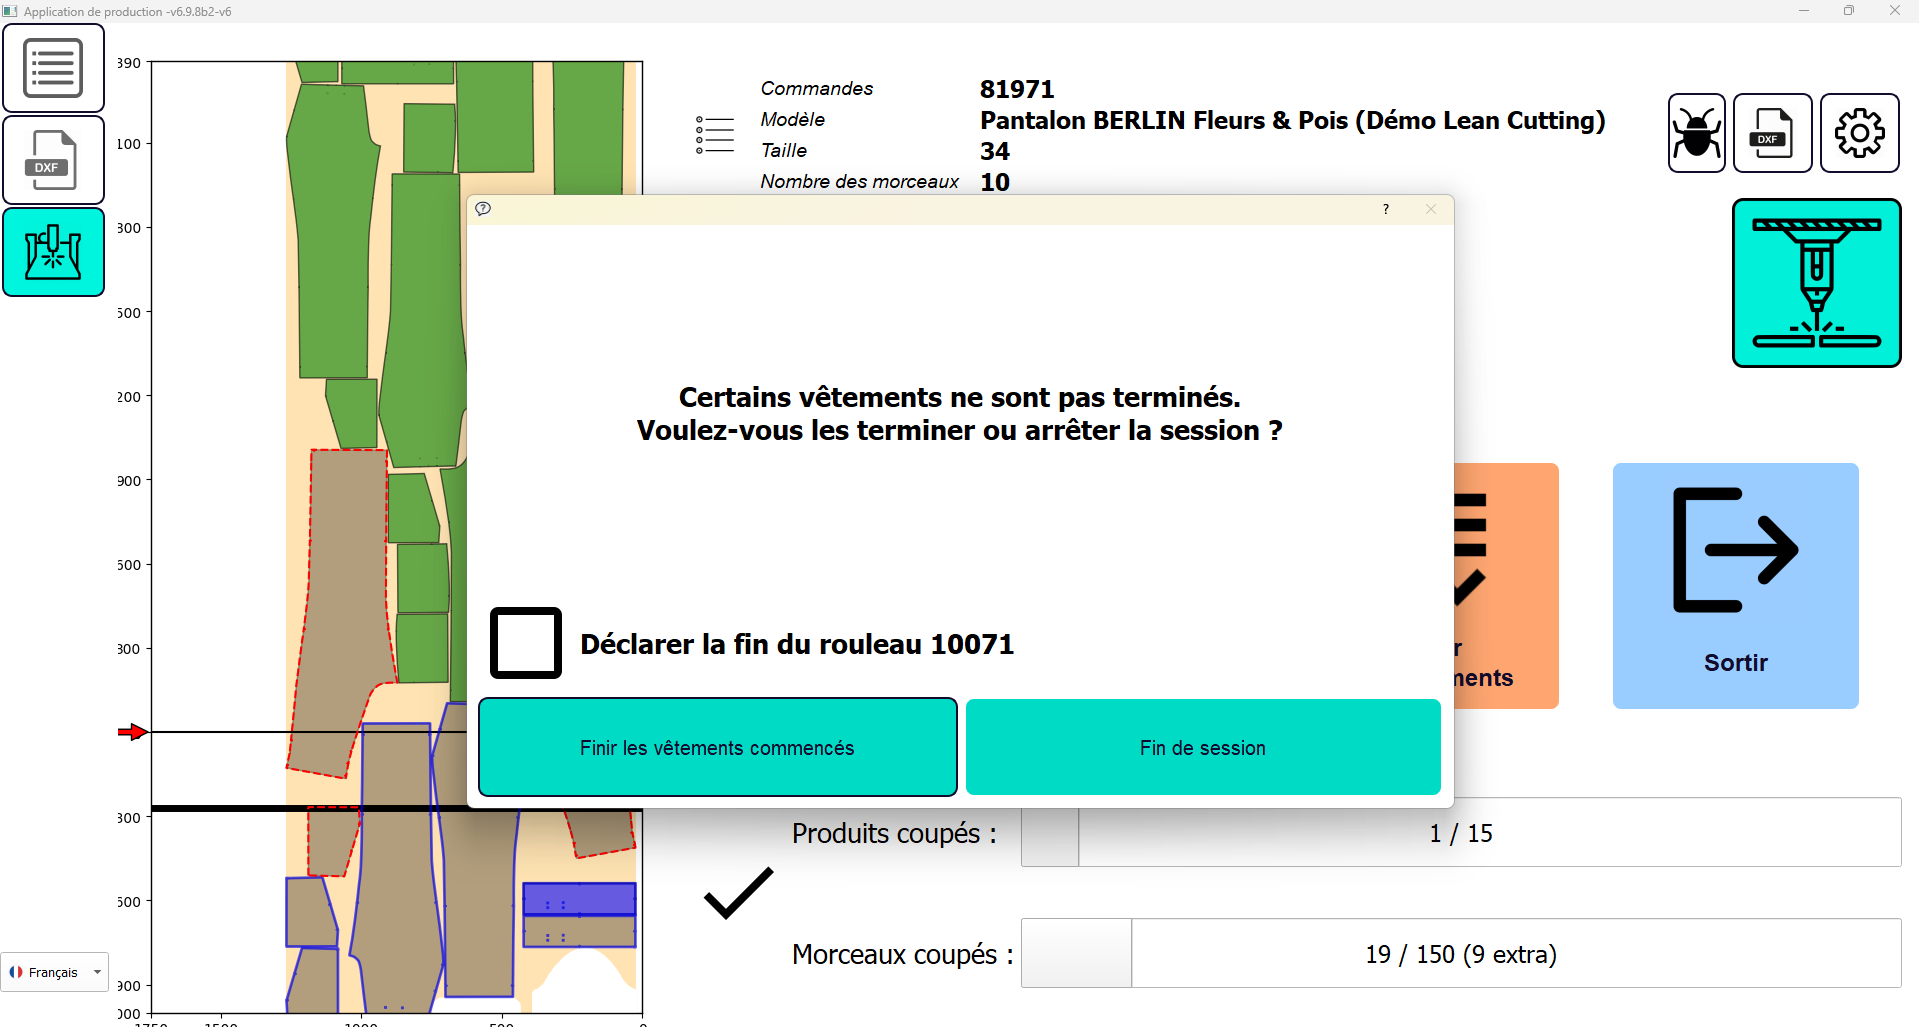Open settings gear icon
The width and height of the screenshot is (1919, 1027).
tap(1859, 133)
